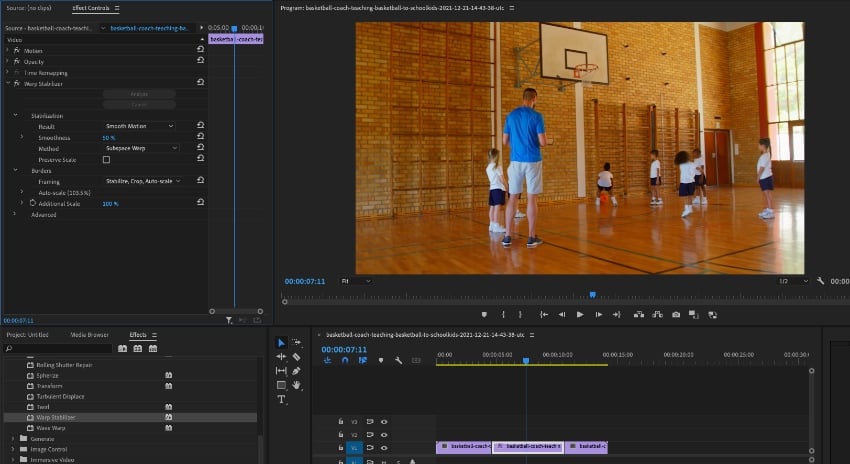Click the Extract button
The height and width of the screenshot is (464, 850).
(658, 314)
